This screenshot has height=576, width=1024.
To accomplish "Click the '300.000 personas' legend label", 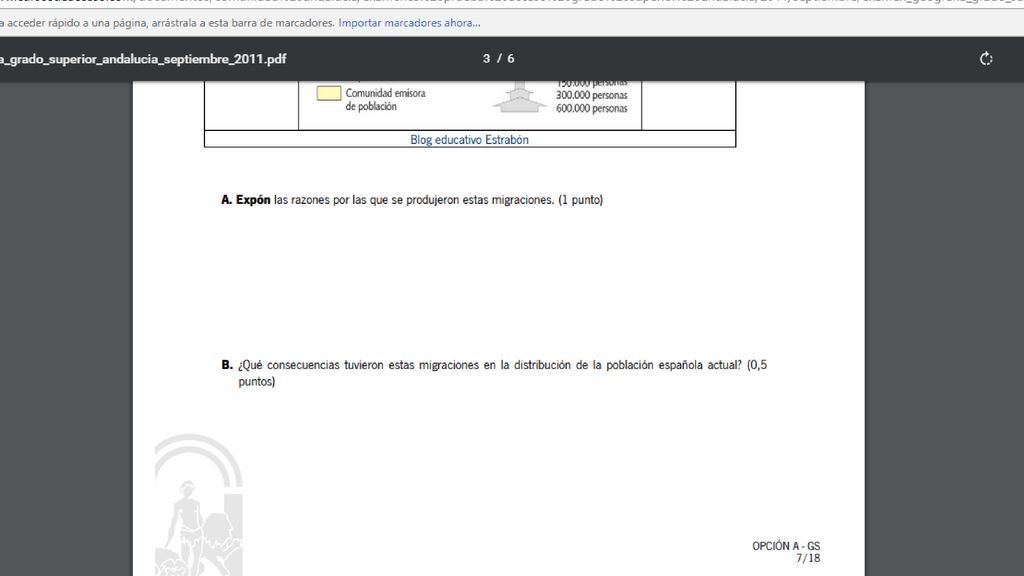I will coord(592,95).
